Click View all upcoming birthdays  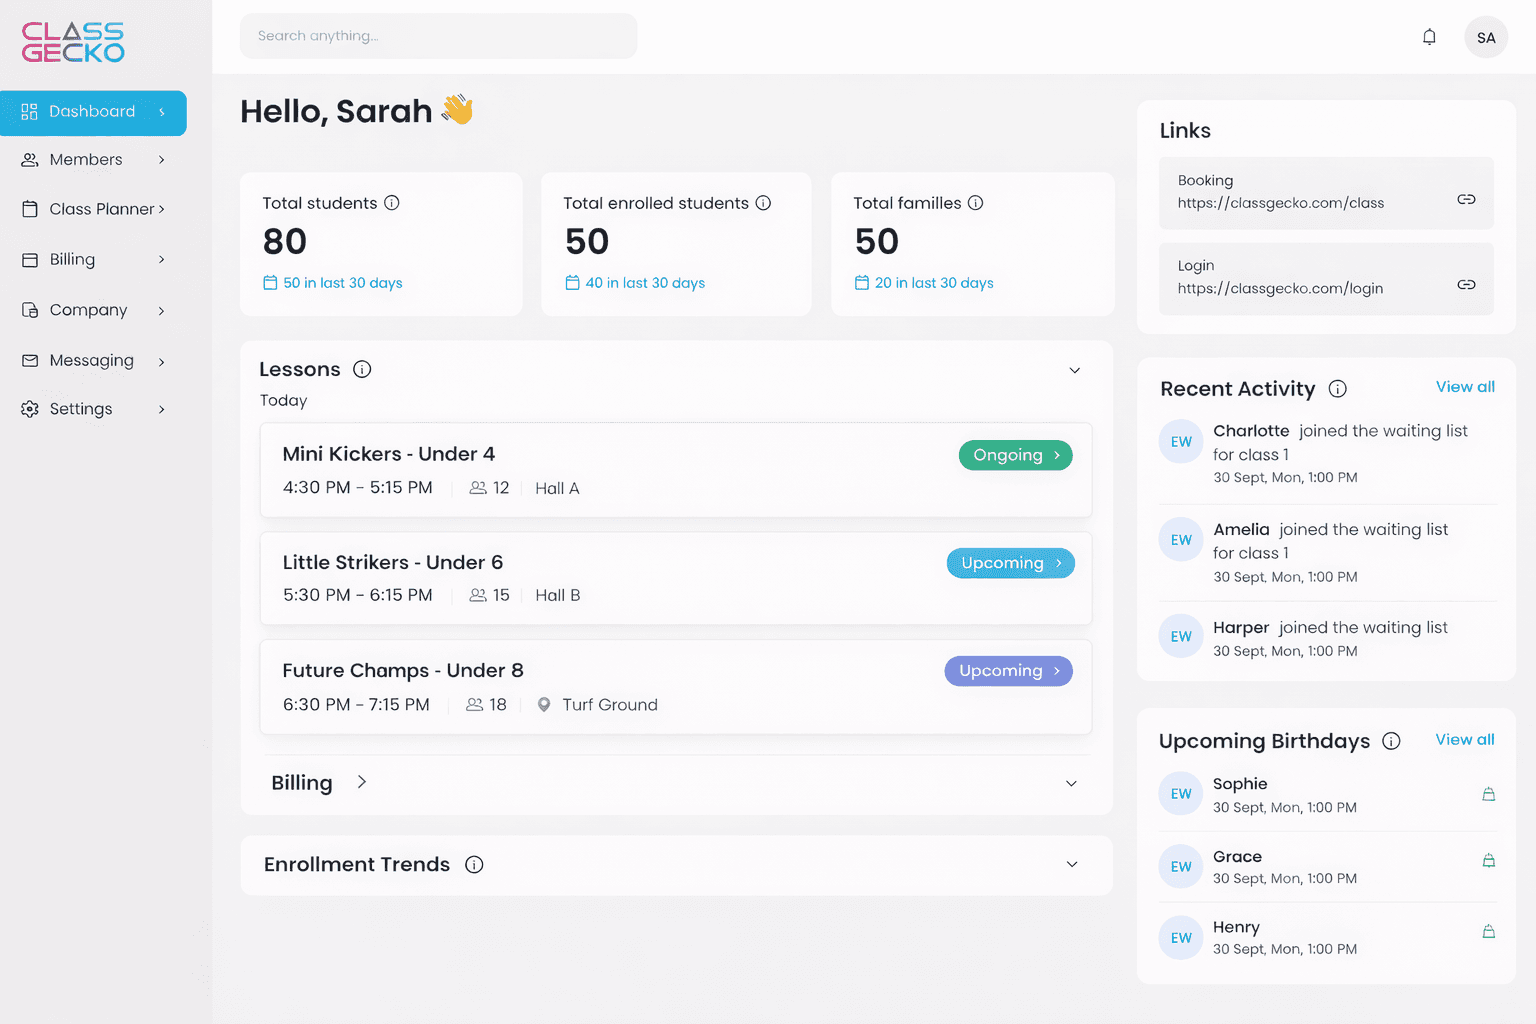click(x=1464, y=739)
